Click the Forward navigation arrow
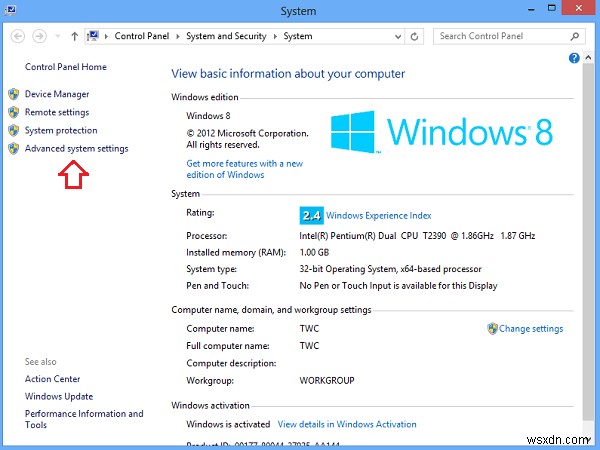Viewport: 600px width, 450px height. pyautogui.click(x=39, y=36)
